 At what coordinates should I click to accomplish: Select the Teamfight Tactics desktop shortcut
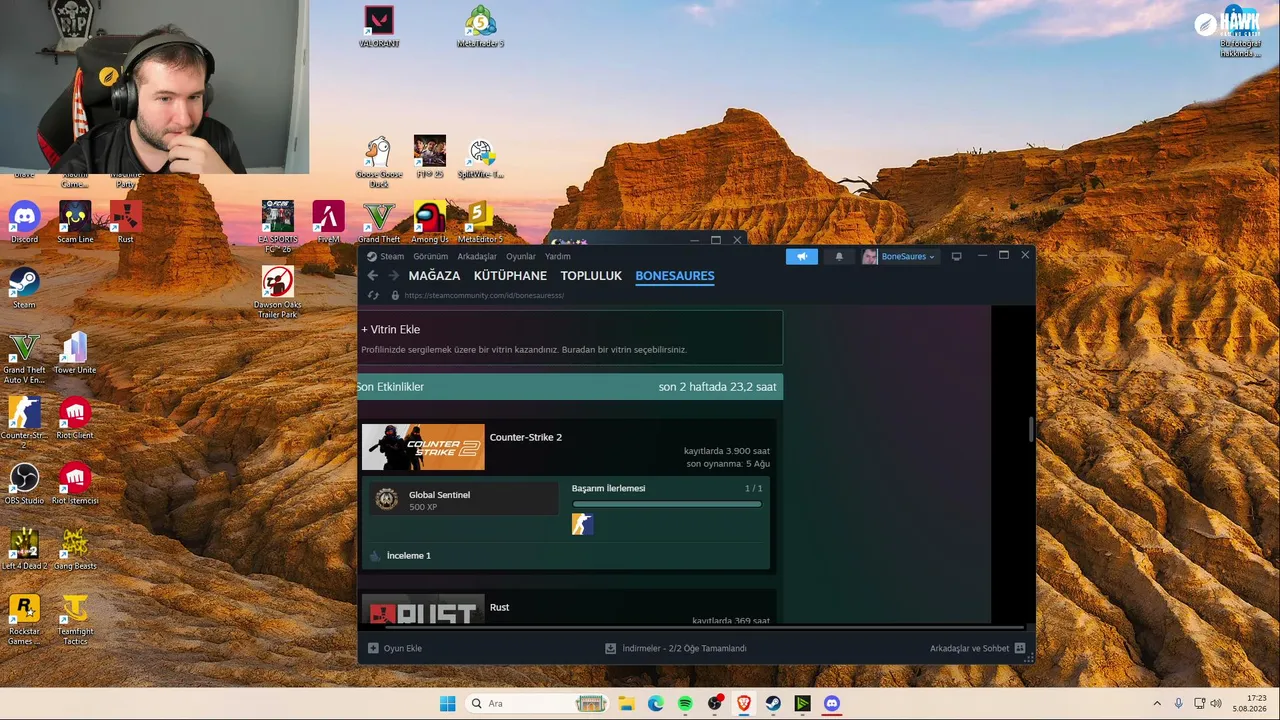pyautogui.click(x=75, y=618)
